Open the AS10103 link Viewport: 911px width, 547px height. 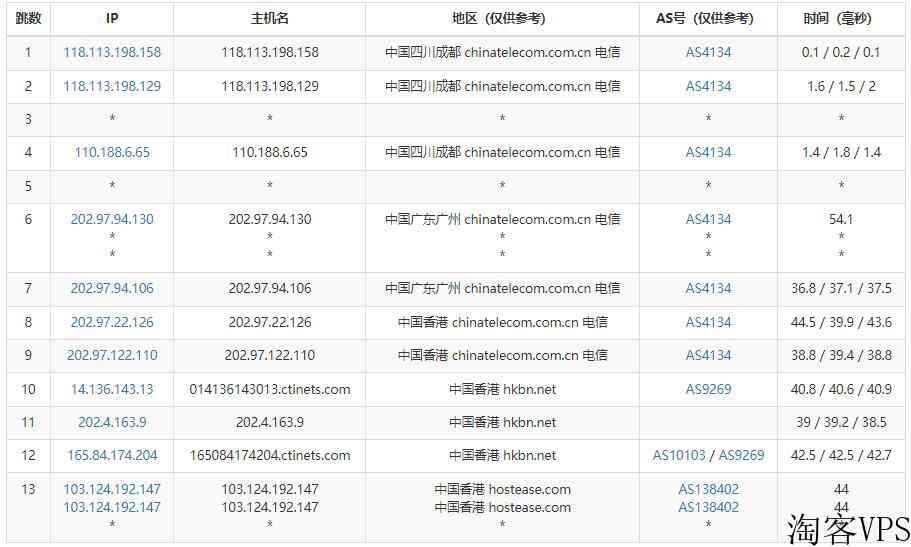click(679, 456)
